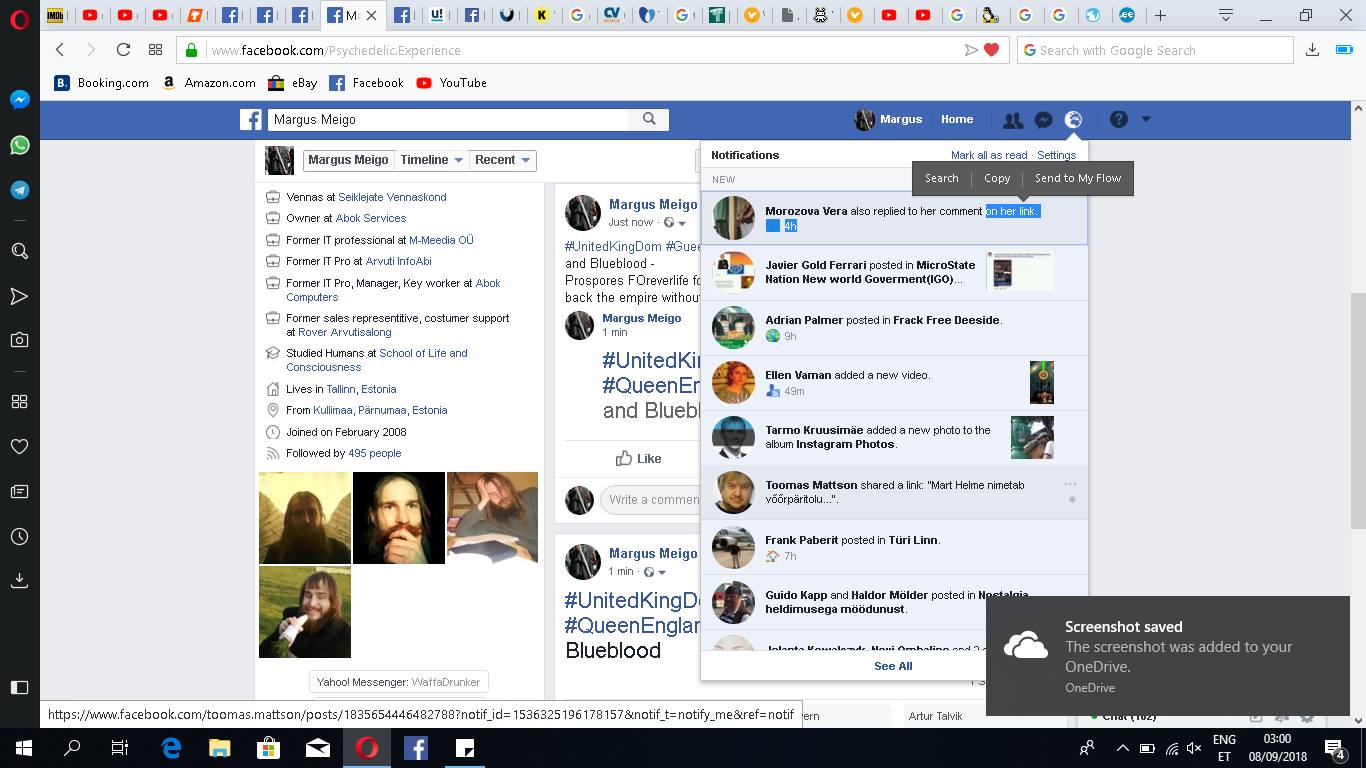Image resolution: width=1366 pixels, height=768 pixels.
Task: Switch to the IMDb tab
Action: 56,15
